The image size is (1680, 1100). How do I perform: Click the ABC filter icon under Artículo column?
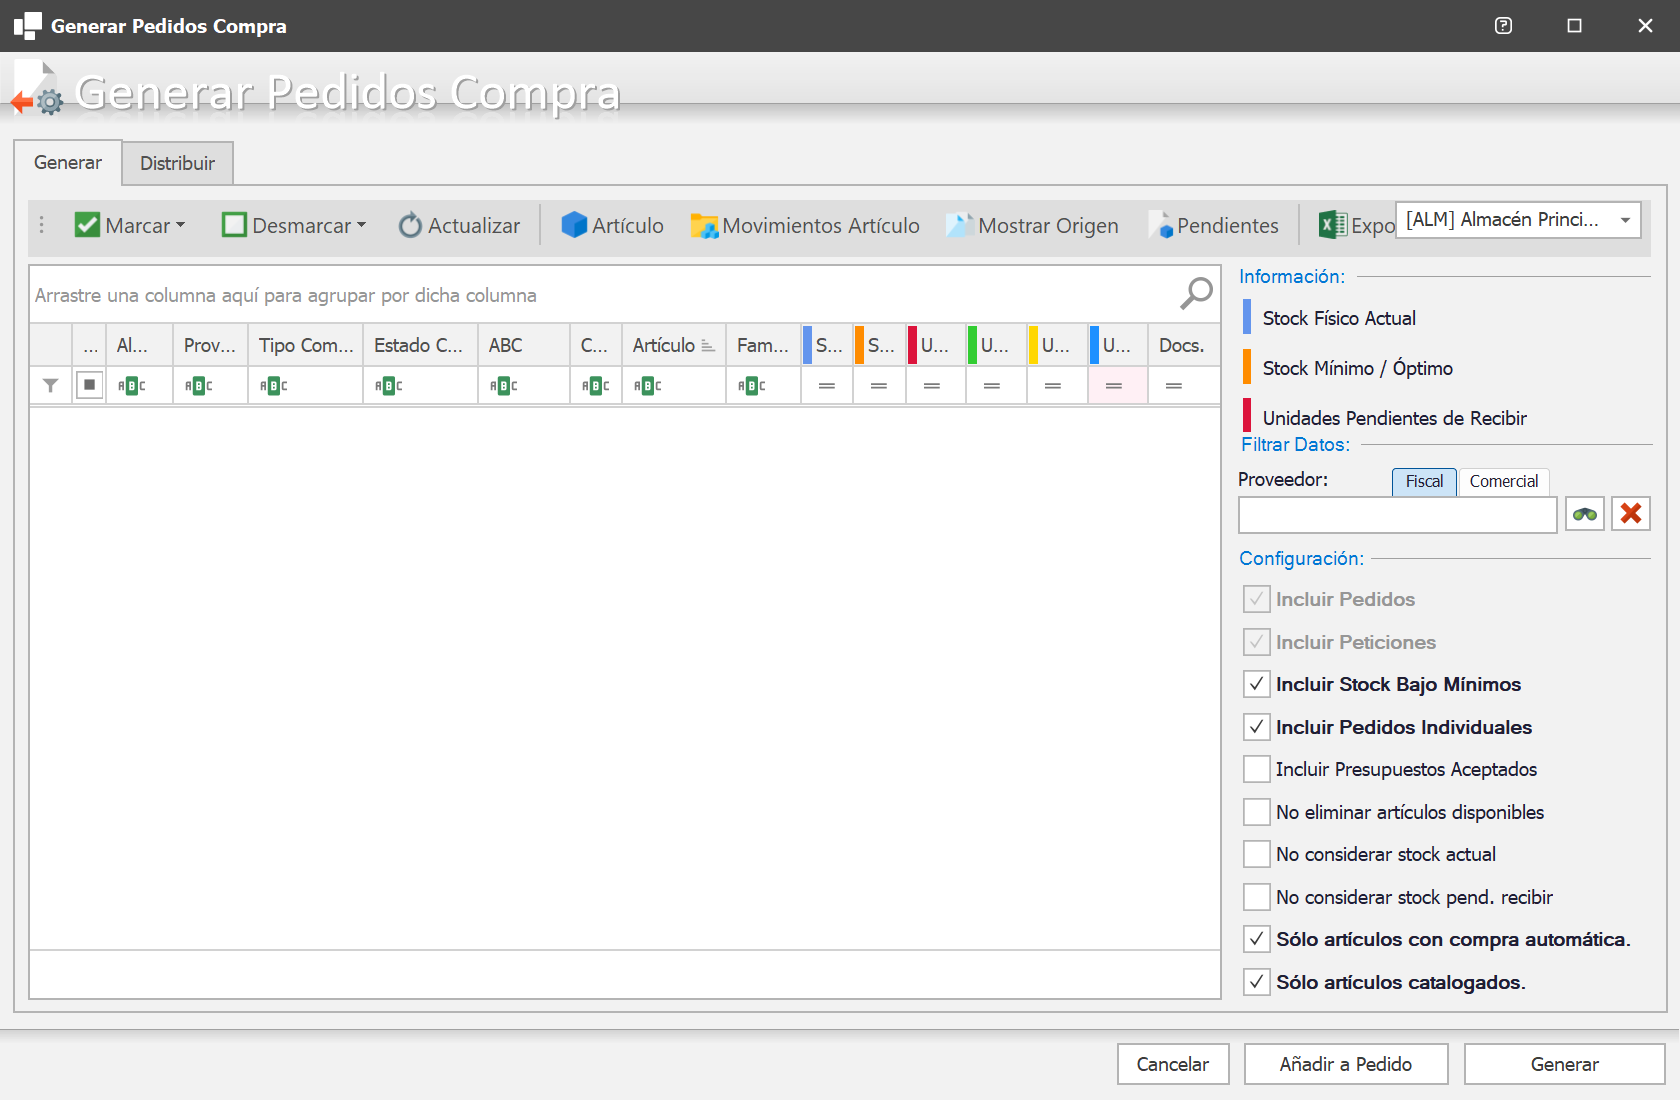tap(648, 385)
